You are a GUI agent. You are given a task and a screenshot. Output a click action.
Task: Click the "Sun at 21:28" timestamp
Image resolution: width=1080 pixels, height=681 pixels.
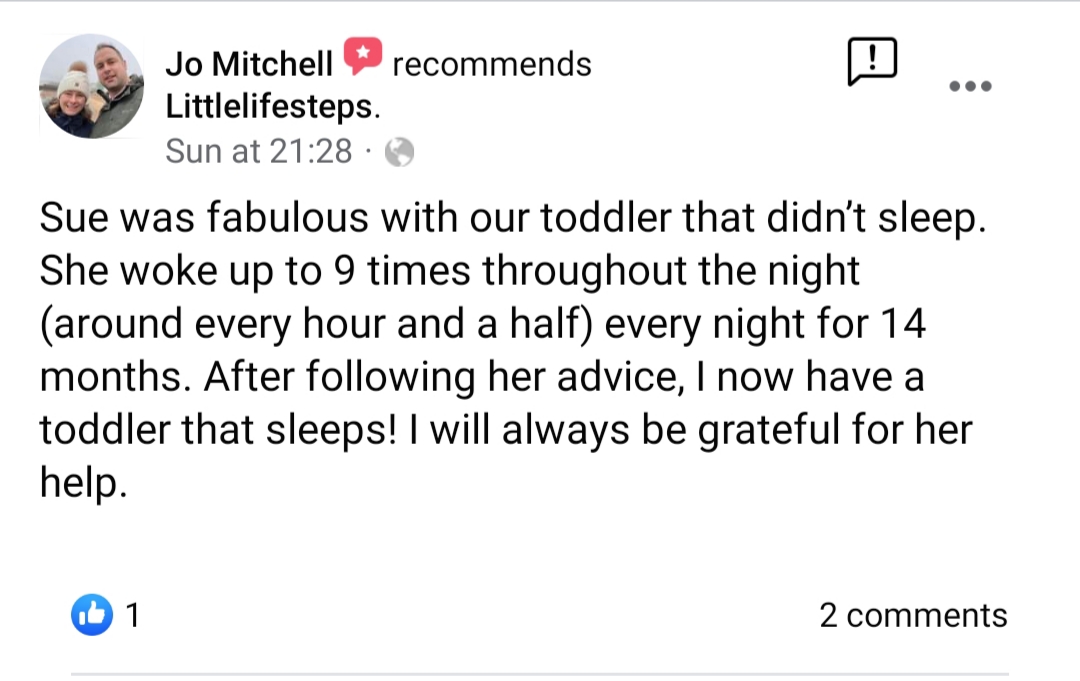click(258, 151)
